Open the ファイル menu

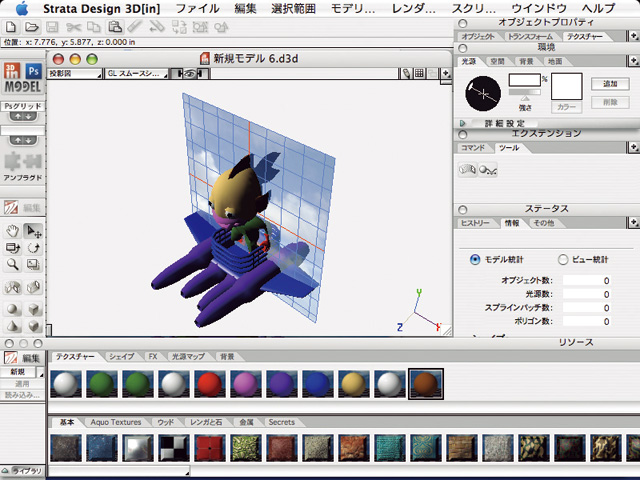198,8
